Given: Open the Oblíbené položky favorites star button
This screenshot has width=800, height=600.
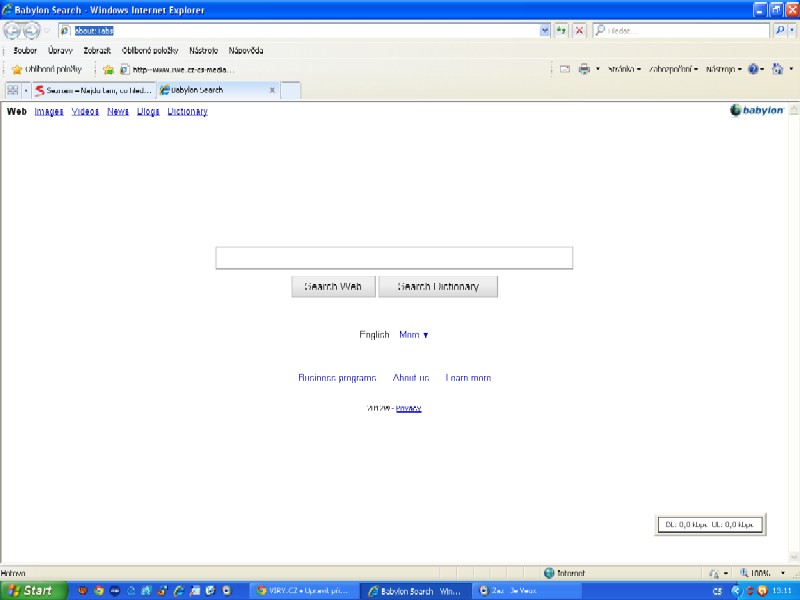Looking at the screenshot, I should click(x=46, y=69).
